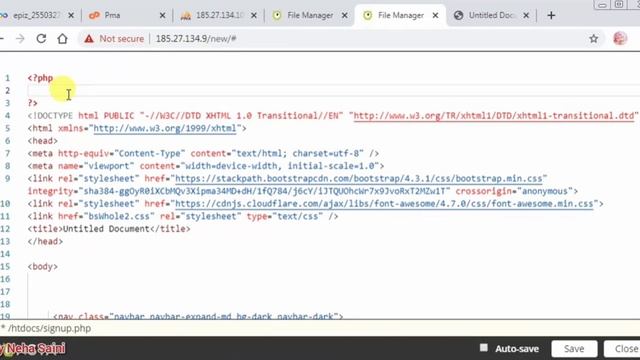Click the <body> tag on line 15
The height and width of the screenshot is (360, 640).
pyautogui.click(x=43, y=267)
